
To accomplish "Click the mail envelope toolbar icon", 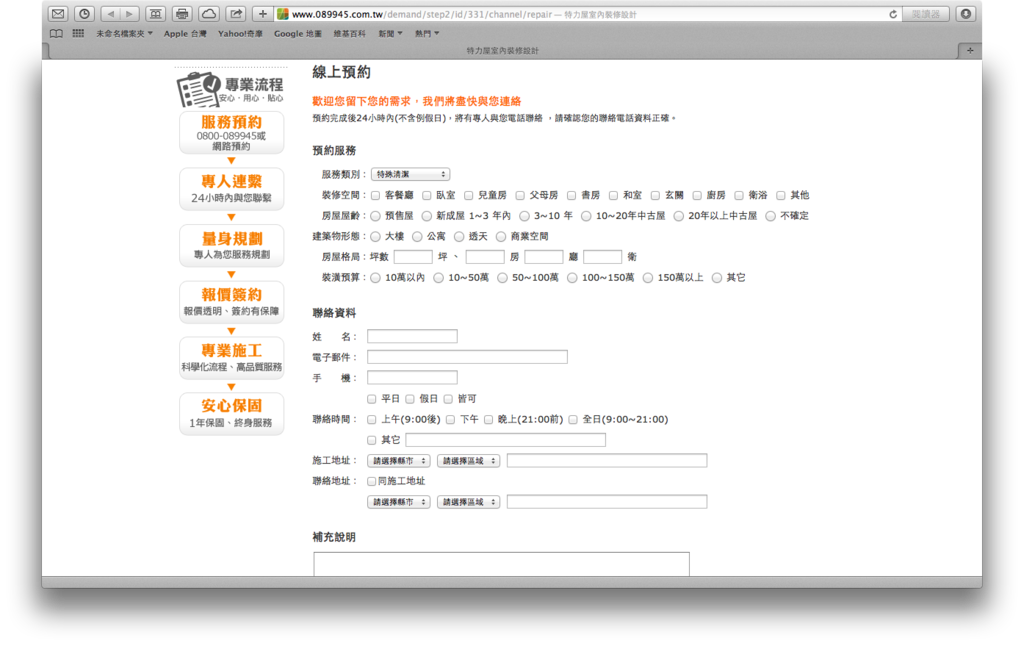I will point(58,14).
